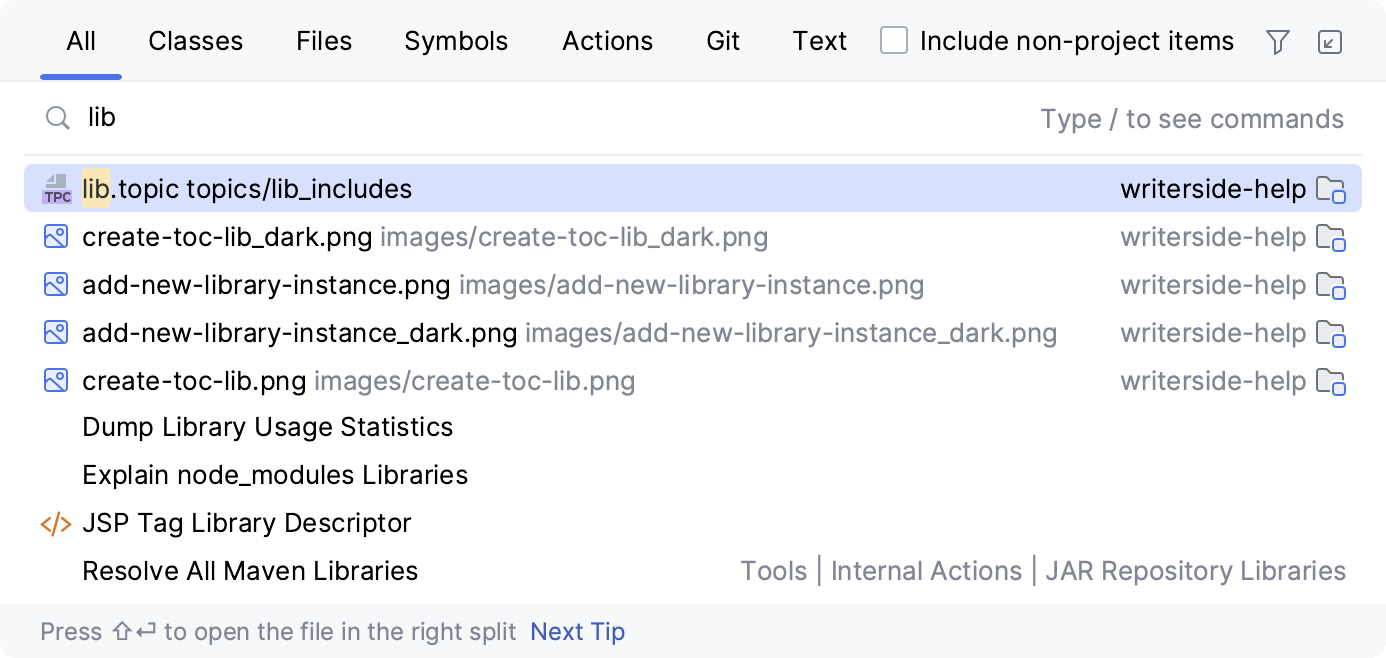1386x658 pixels.
Task: Click the JSP Tag Library Descriptor code icon
Action: [x=56, y=523]
